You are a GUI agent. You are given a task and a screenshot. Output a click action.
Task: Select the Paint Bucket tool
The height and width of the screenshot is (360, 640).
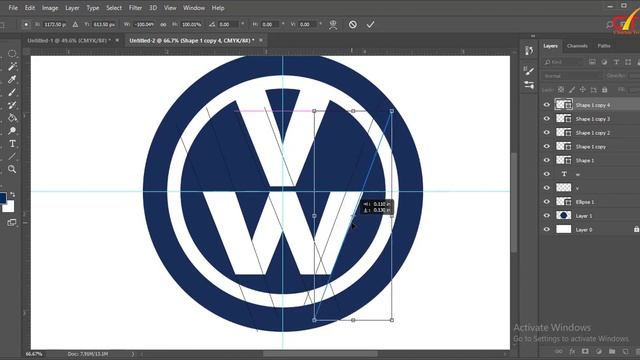pos(12,118)
